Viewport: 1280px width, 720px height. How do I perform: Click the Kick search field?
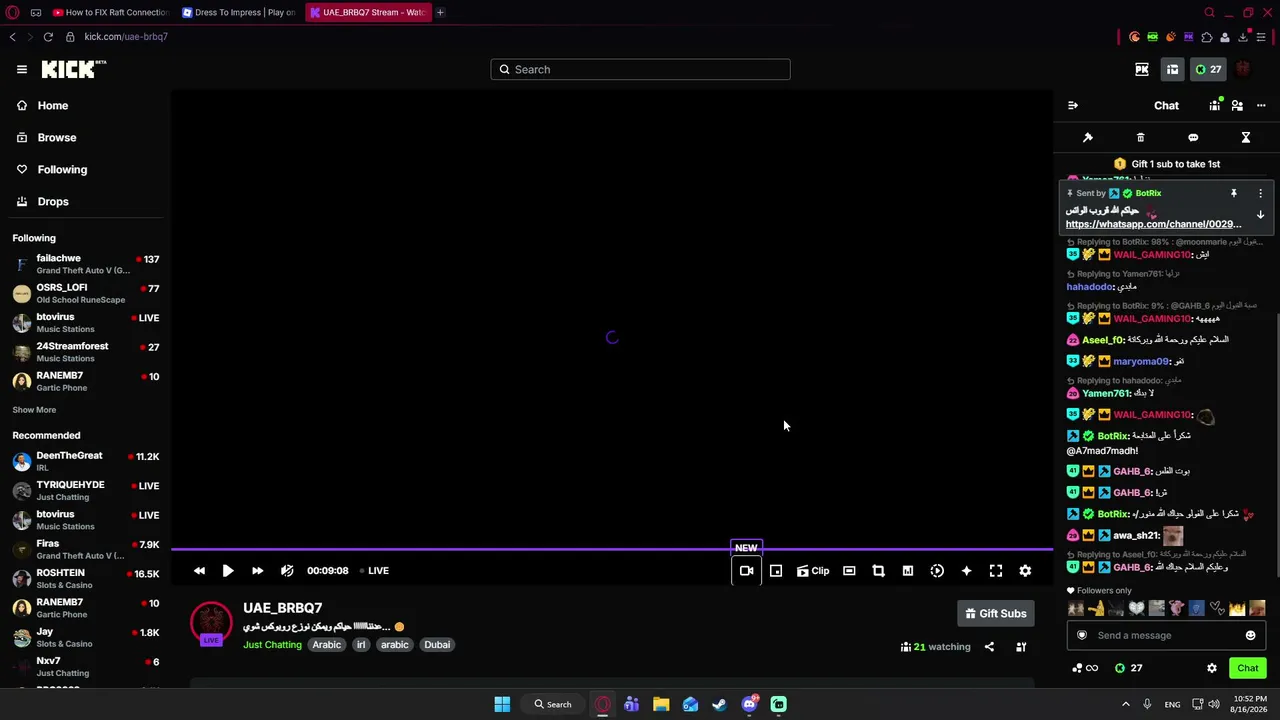point(640,69)
